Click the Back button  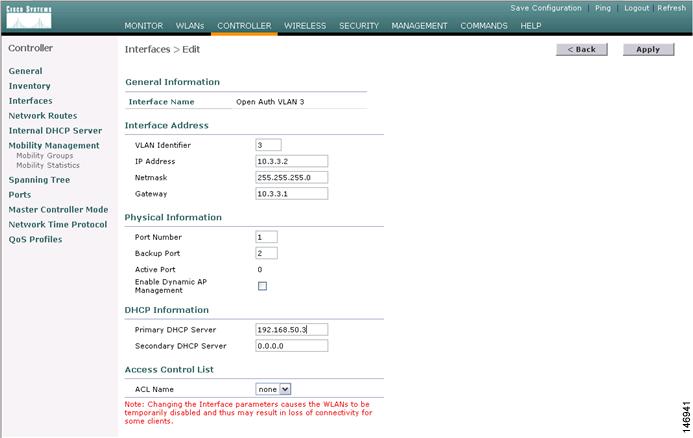click(582, 50)
